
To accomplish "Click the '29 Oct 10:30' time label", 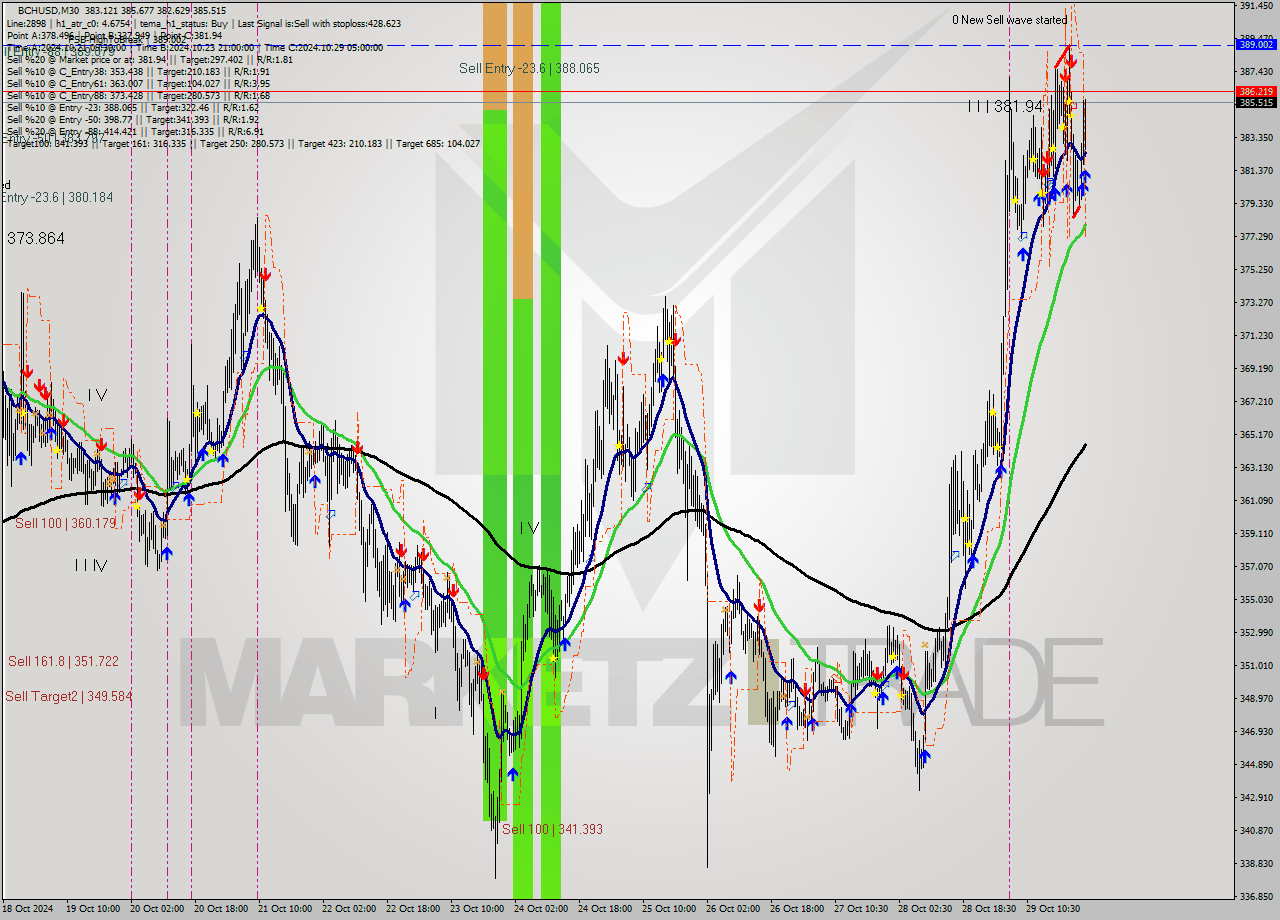I will (x=1053, y=909).
